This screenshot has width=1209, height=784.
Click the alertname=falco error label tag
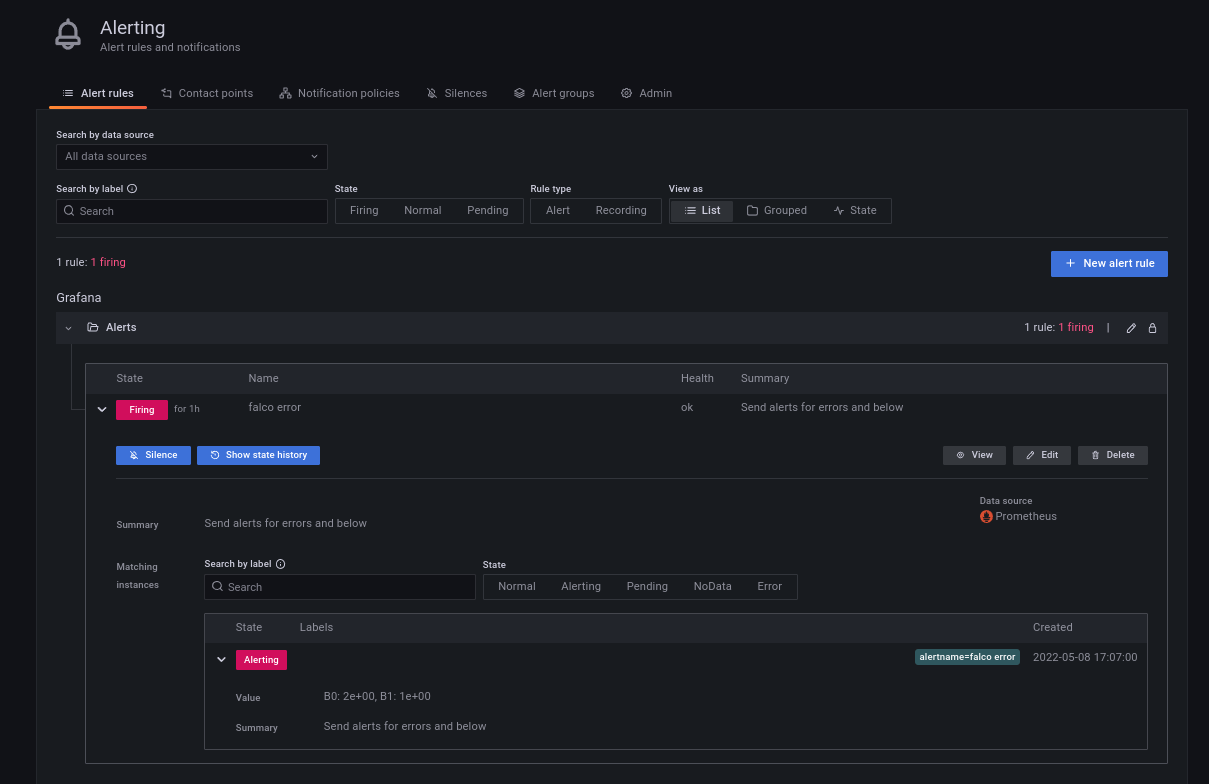[x=967, y=657]
